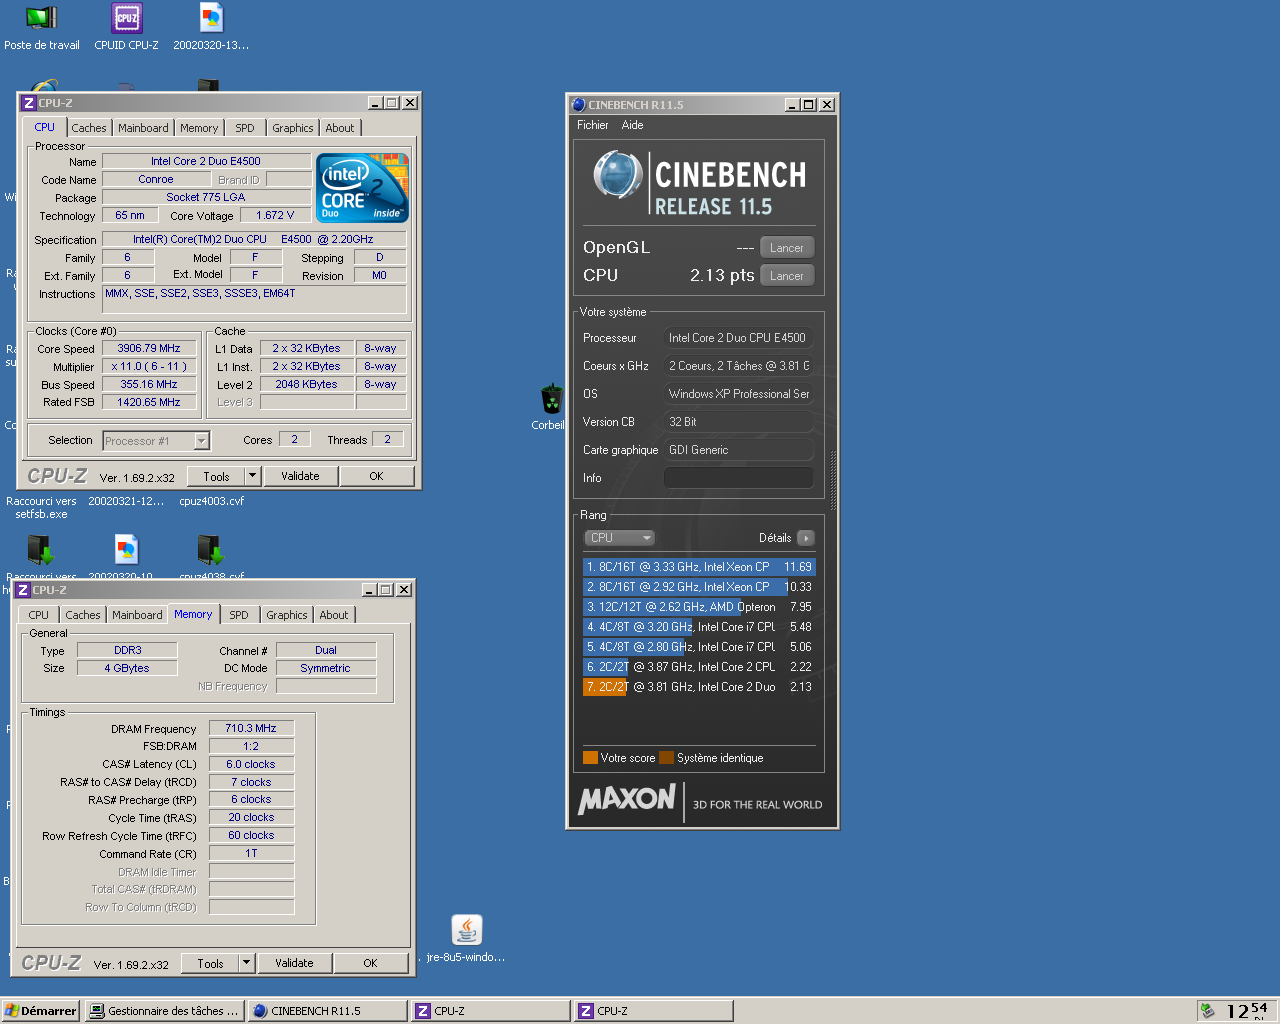Select rank 7 Core 2 Duo 3.81 GHz row
This screenshot has height=1024, width=1280.
coord(699,687)
